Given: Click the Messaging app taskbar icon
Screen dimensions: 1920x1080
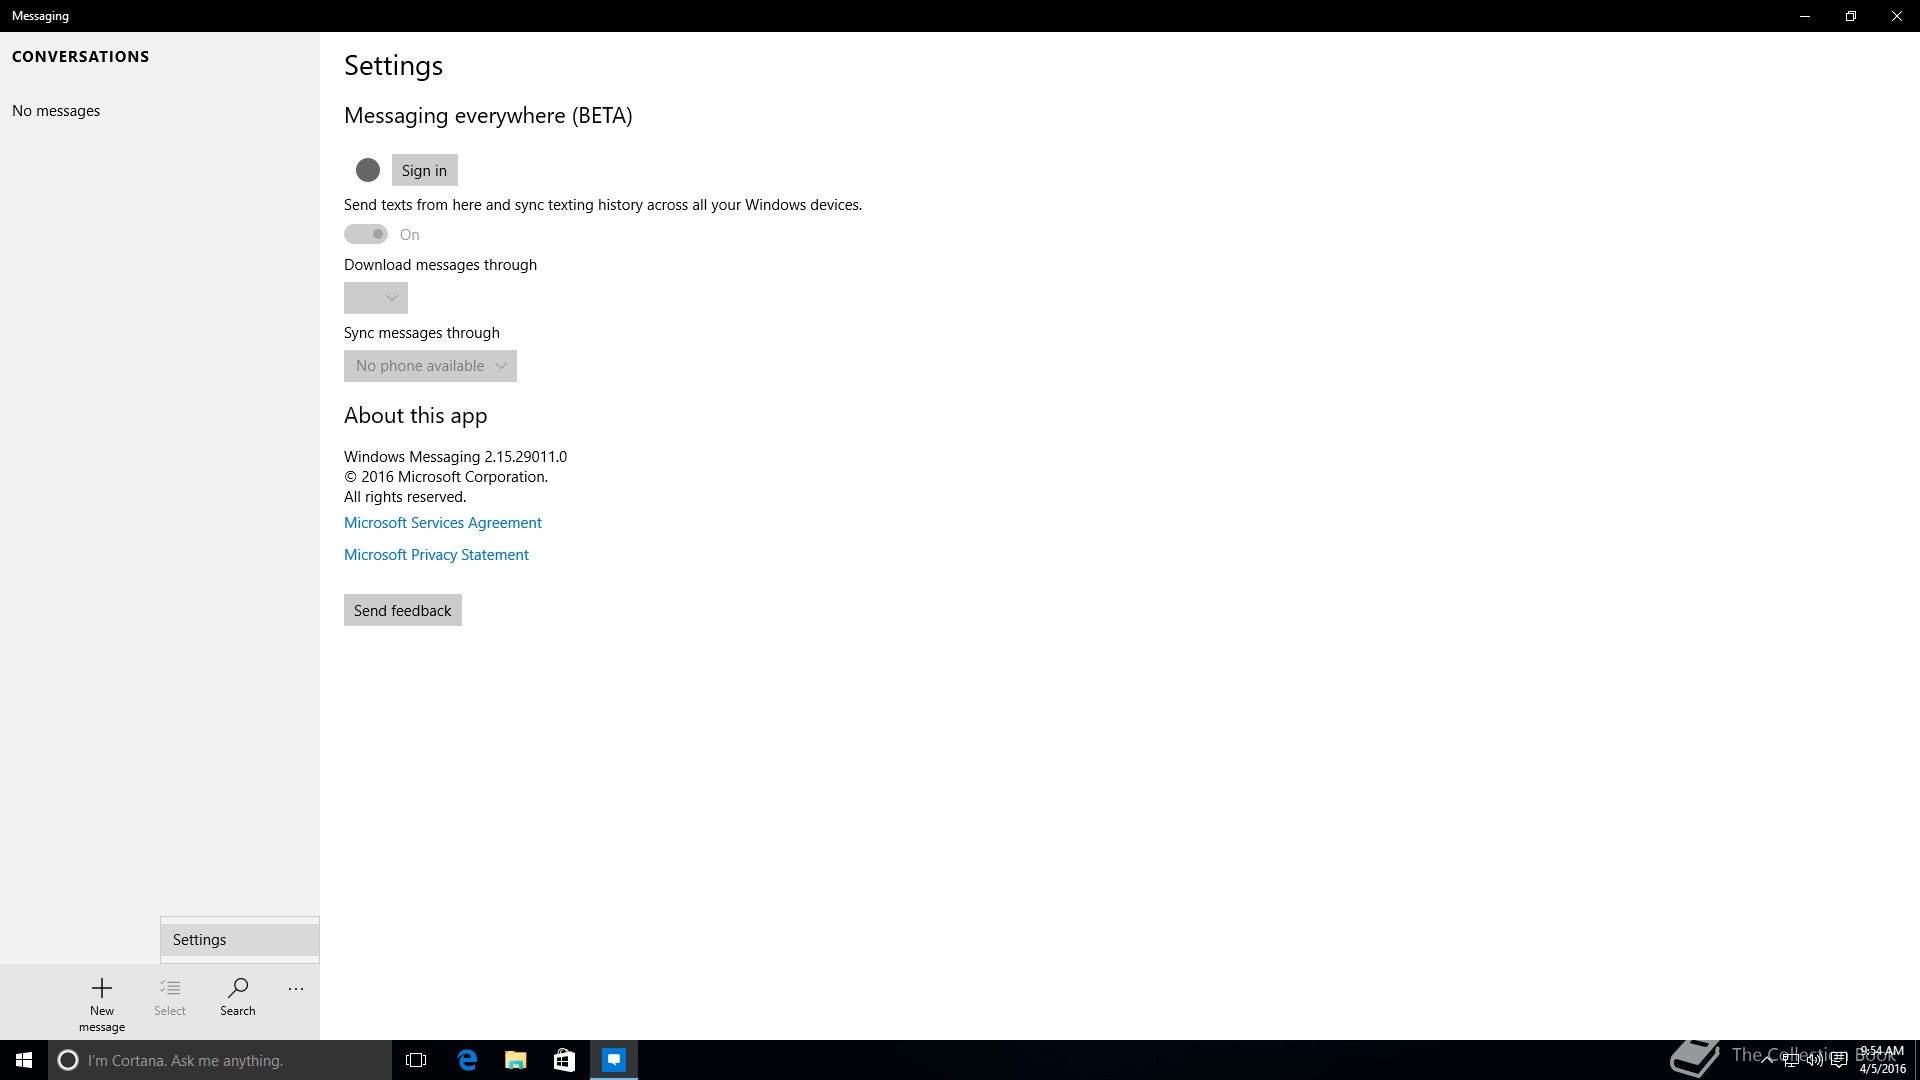Looking at the screenshot, I should 614,1060.
